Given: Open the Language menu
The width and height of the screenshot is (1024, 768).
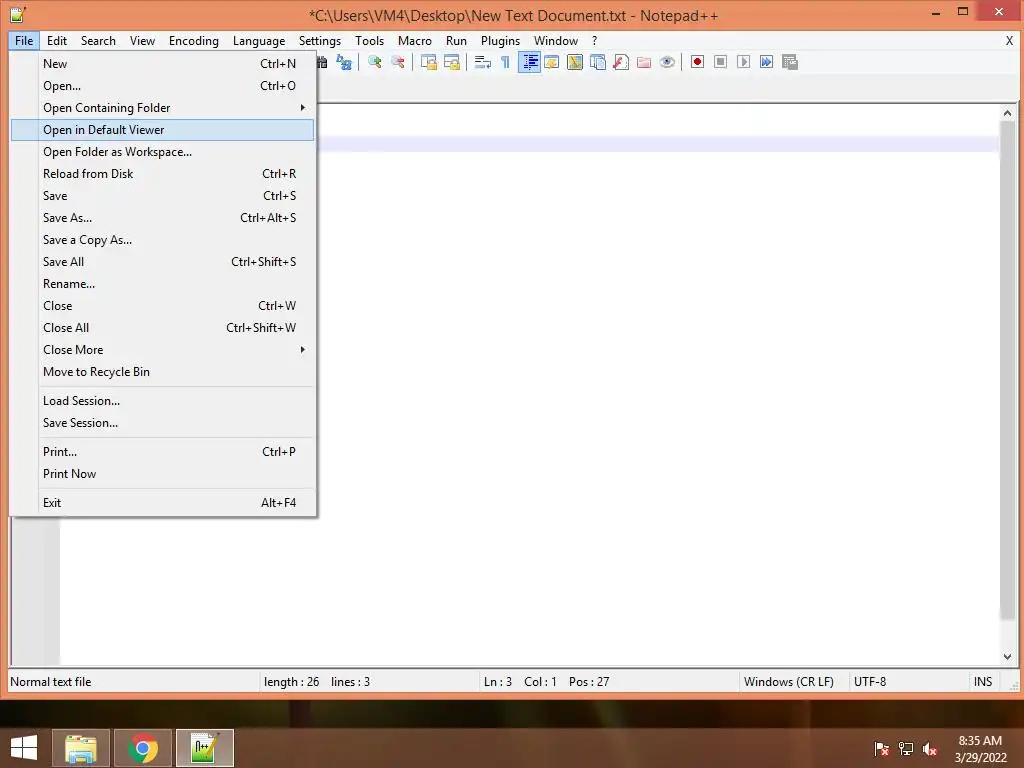Looking at the screenshot, I should coord(259,40).
